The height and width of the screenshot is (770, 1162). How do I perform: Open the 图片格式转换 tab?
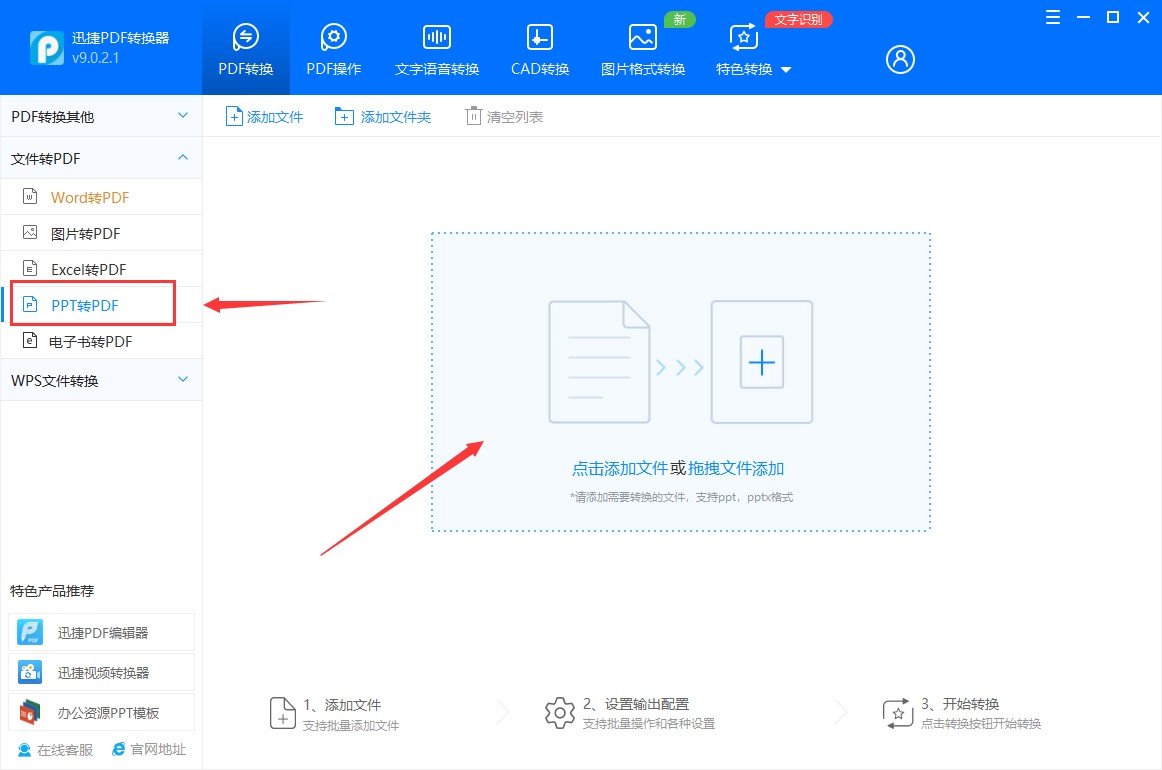(x=643, y=49)
